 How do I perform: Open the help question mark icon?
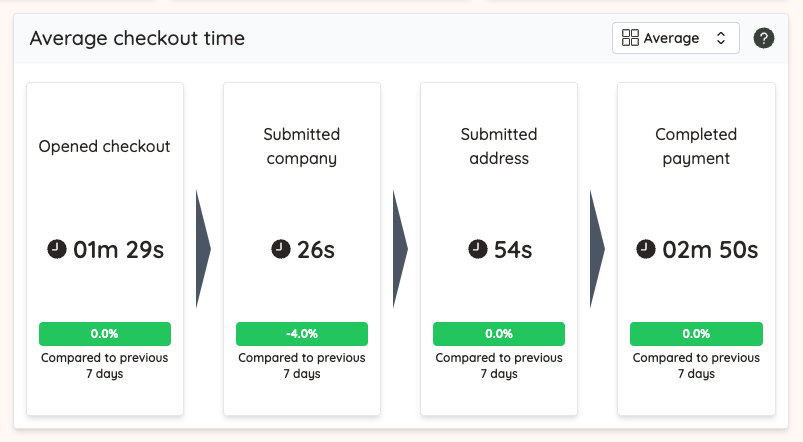tap(764, 38)
